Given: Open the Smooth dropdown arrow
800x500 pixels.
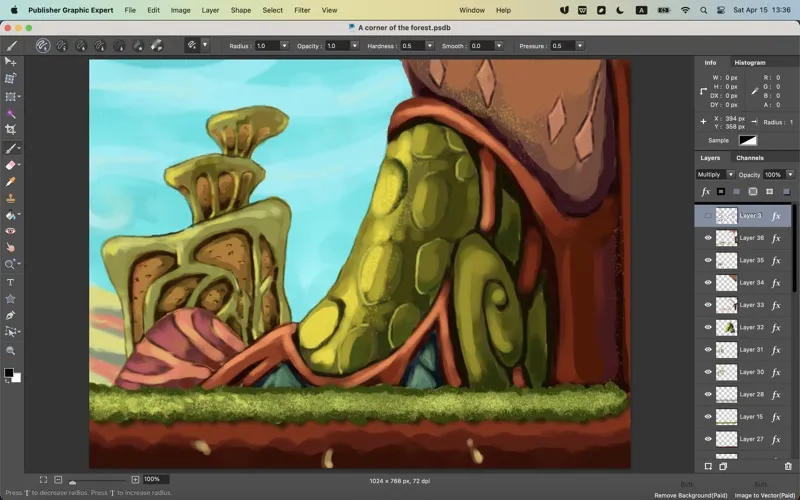Looking at the screenshot, I should point(499,46).
